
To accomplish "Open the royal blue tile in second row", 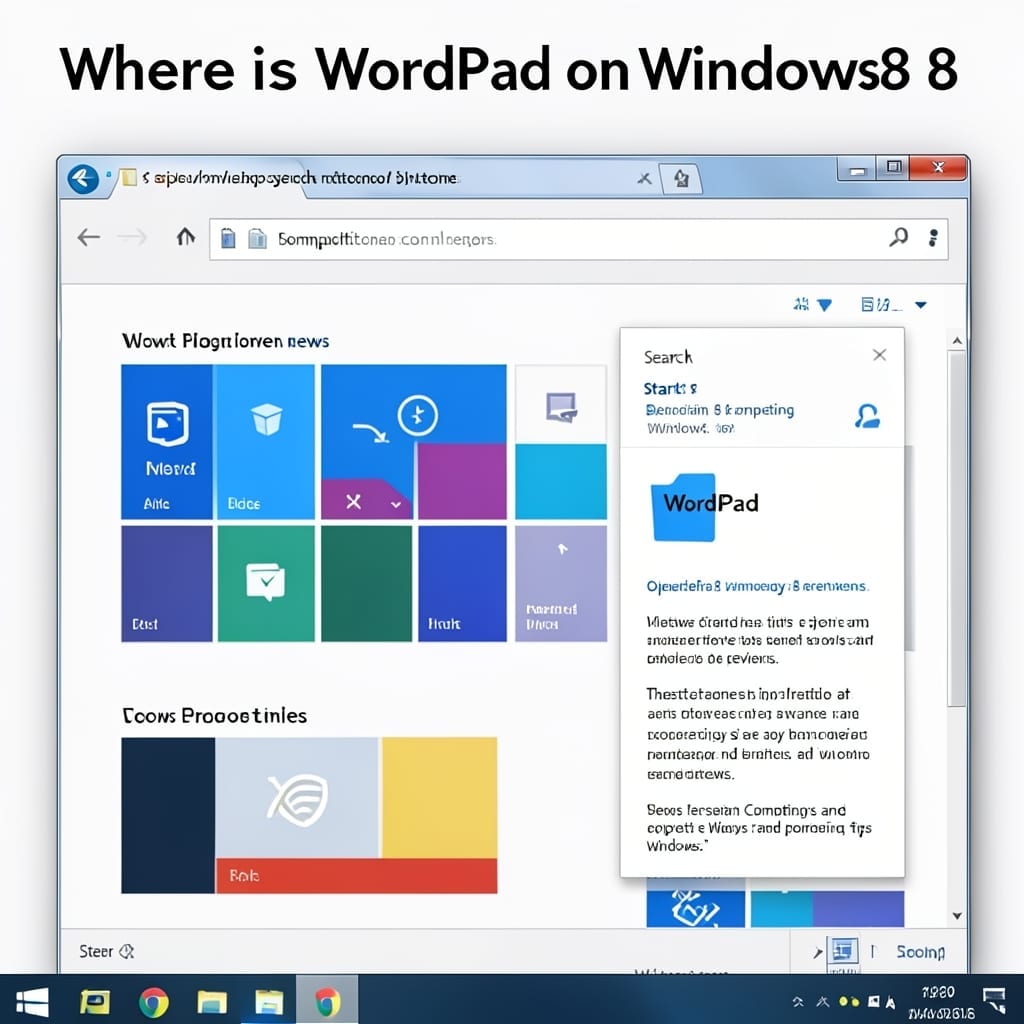I will [462, 583].
